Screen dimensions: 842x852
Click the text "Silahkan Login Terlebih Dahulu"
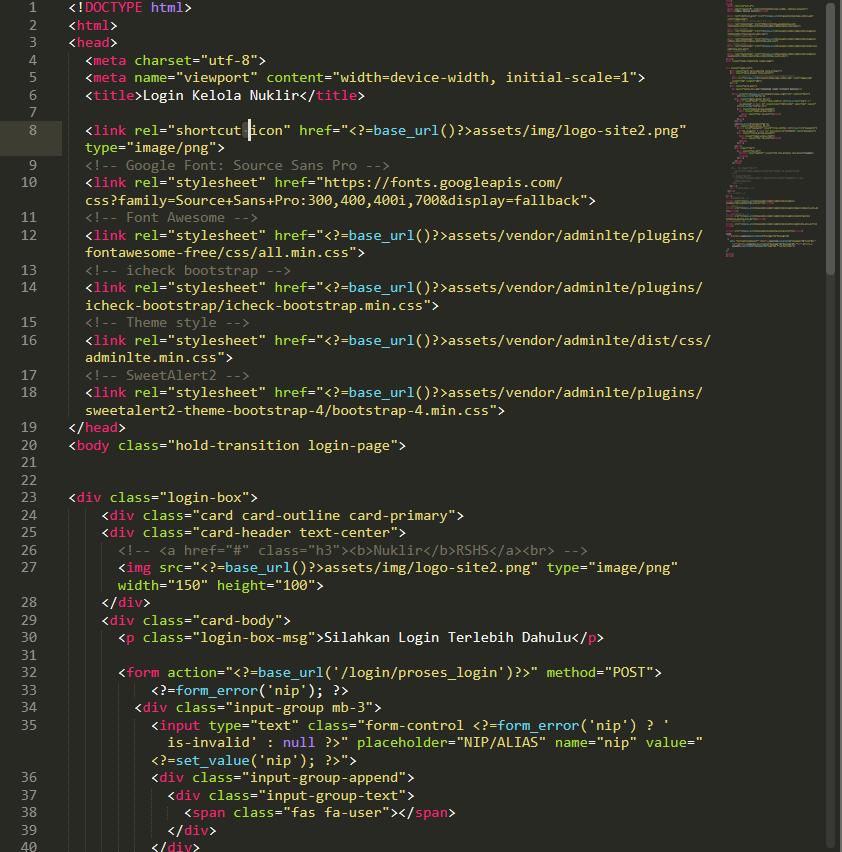pos(448,637)
